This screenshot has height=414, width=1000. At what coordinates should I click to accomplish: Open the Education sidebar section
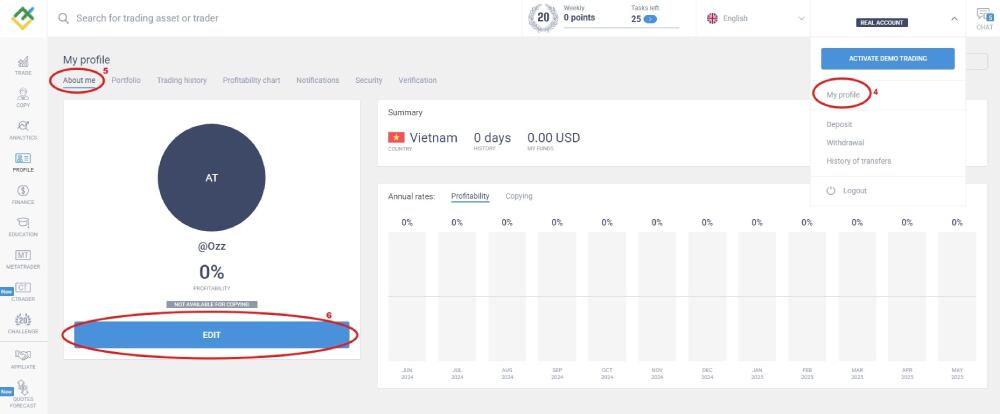[23, 226]
